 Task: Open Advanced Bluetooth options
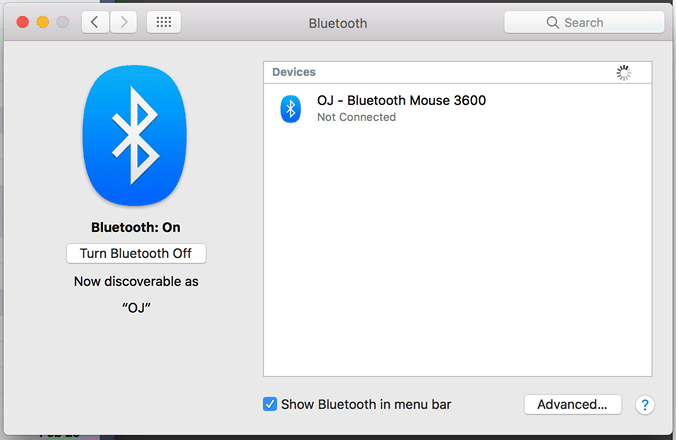pos(573,405)
